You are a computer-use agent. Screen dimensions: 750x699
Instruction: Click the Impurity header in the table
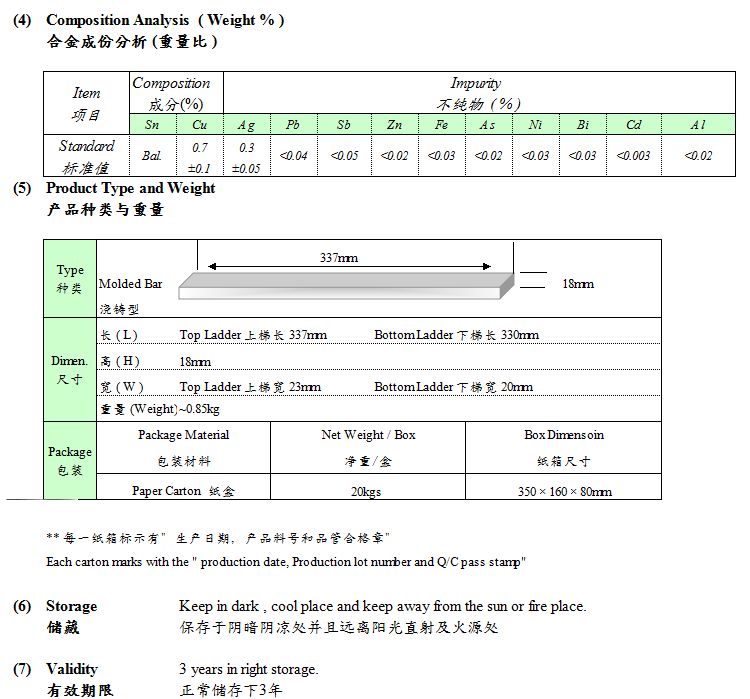click(476, 84)
